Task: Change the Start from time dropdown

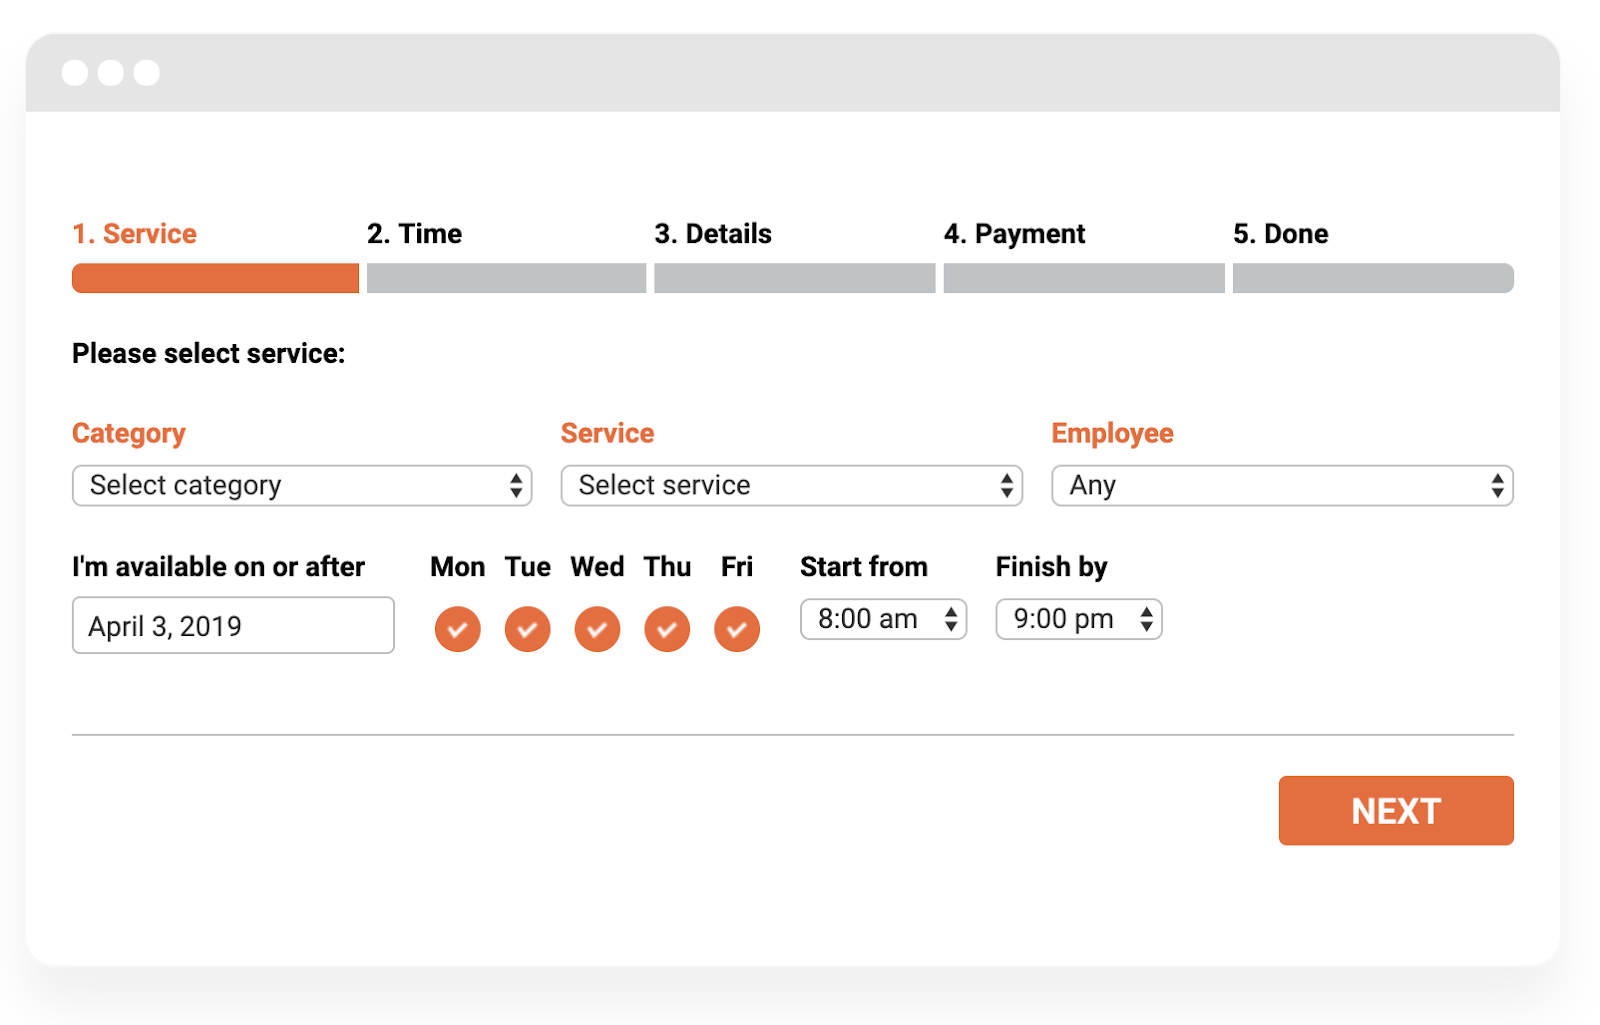Action: (883, 619)
